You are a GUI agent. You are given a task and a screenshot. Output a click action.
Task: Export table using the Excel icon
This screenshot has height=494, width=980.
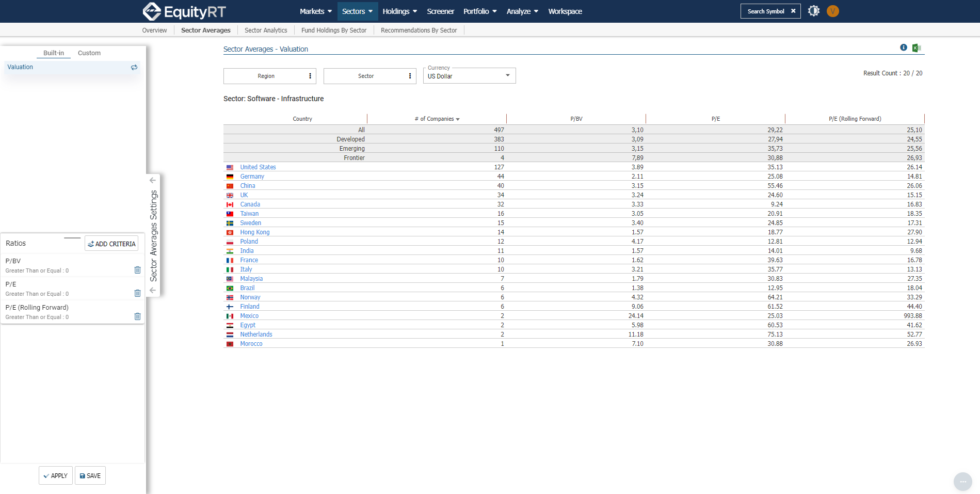[916, 48]
